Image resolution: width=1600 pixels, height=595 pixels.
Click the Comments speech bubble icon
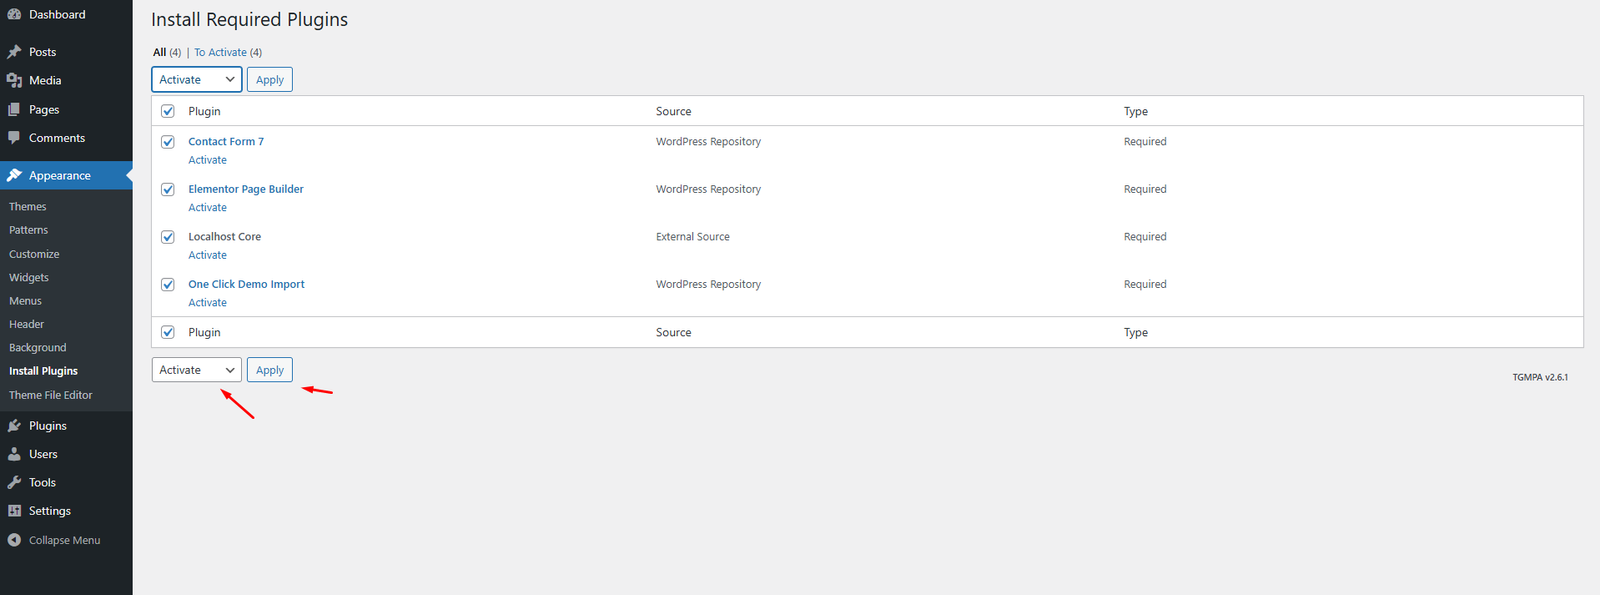pyautogui.click(x=14, y=138)
